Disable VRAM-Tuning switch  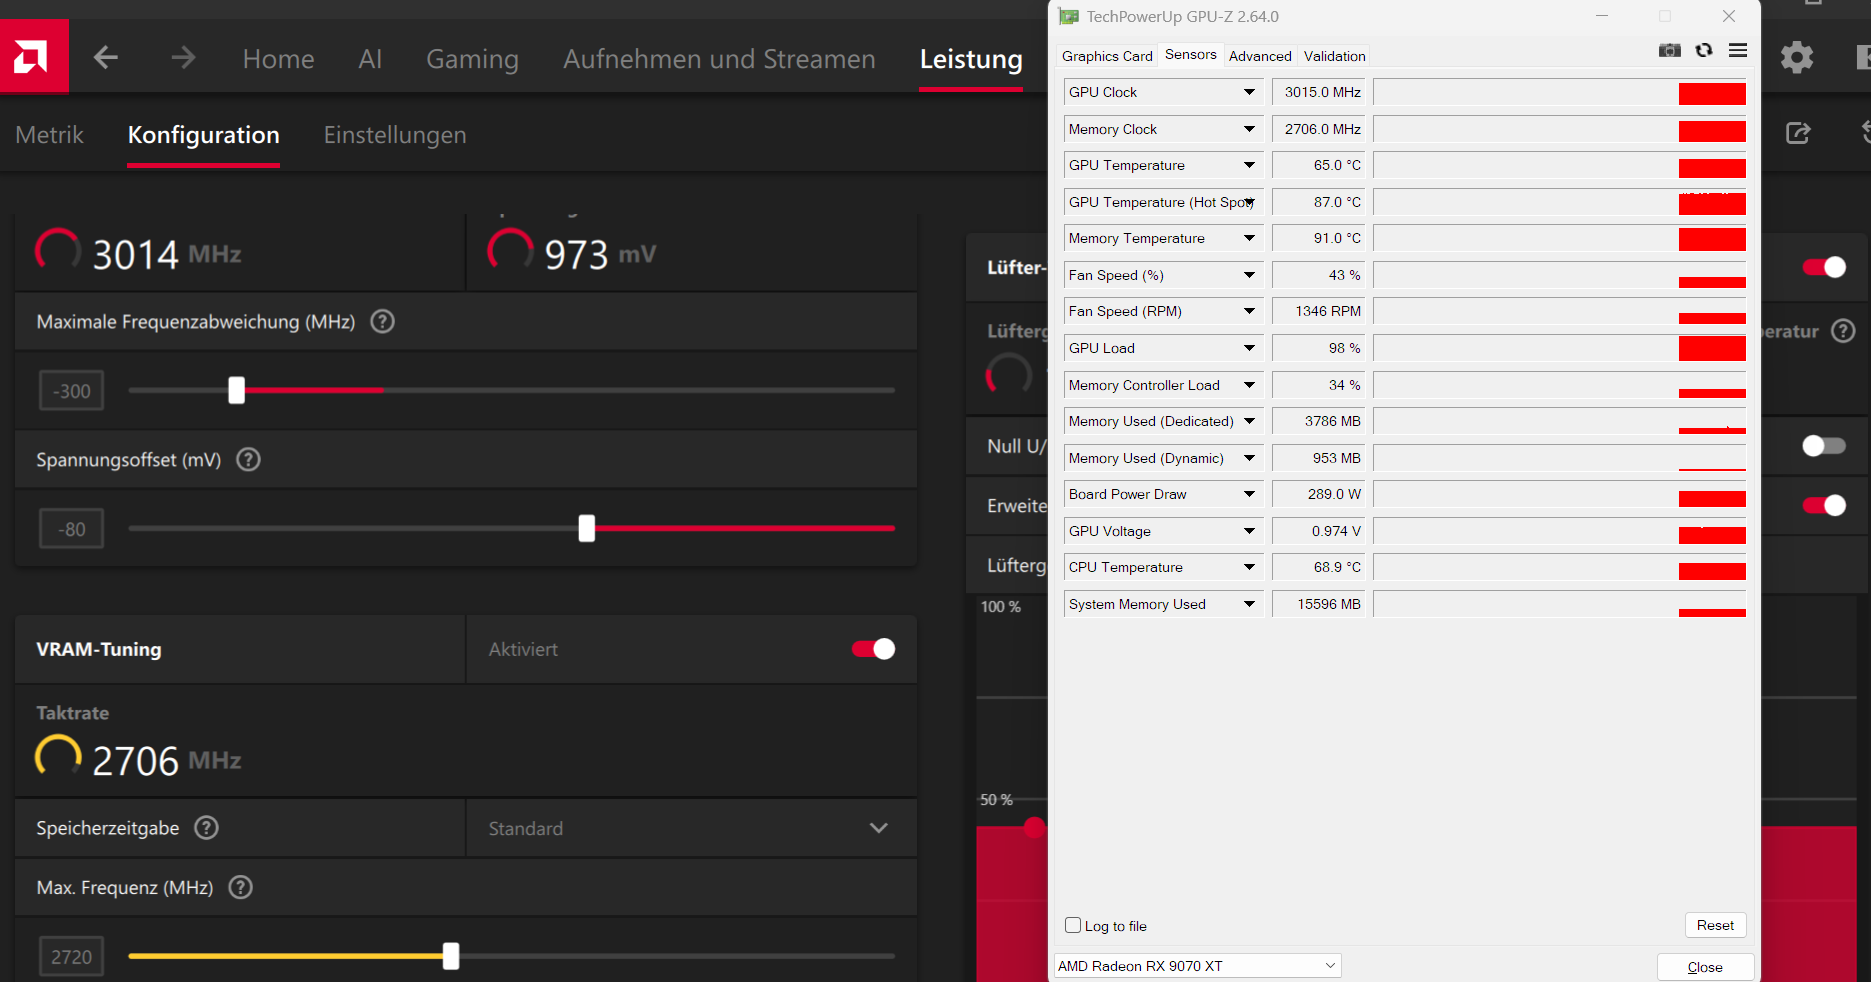[873, 650]
